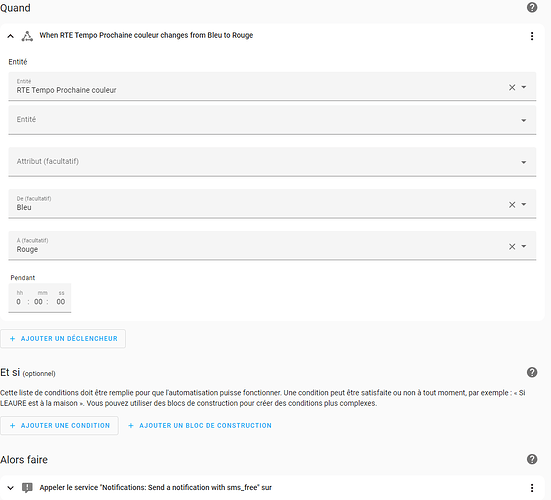Click Ajouter un bloc de construction

[200, 426]
